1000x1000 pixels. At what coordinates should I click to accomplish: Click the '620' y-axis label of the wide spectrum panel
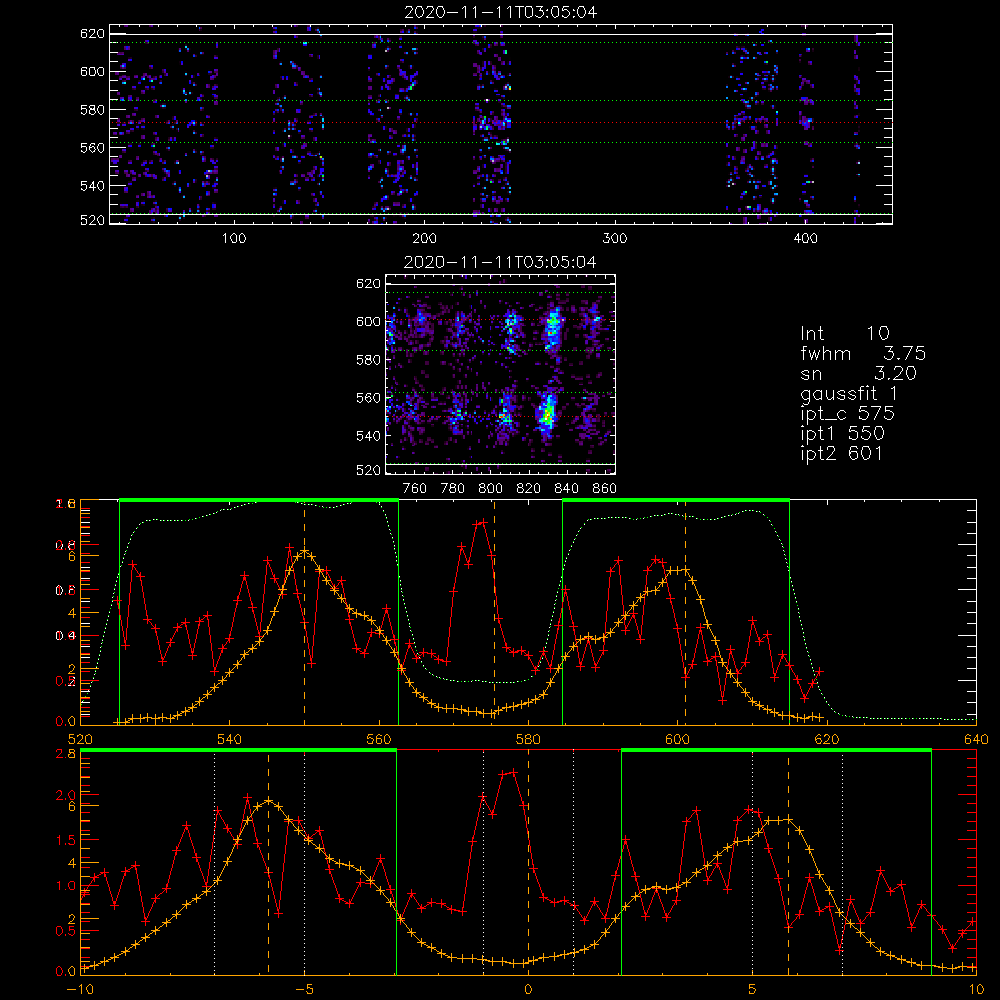(x=92, y=33)
